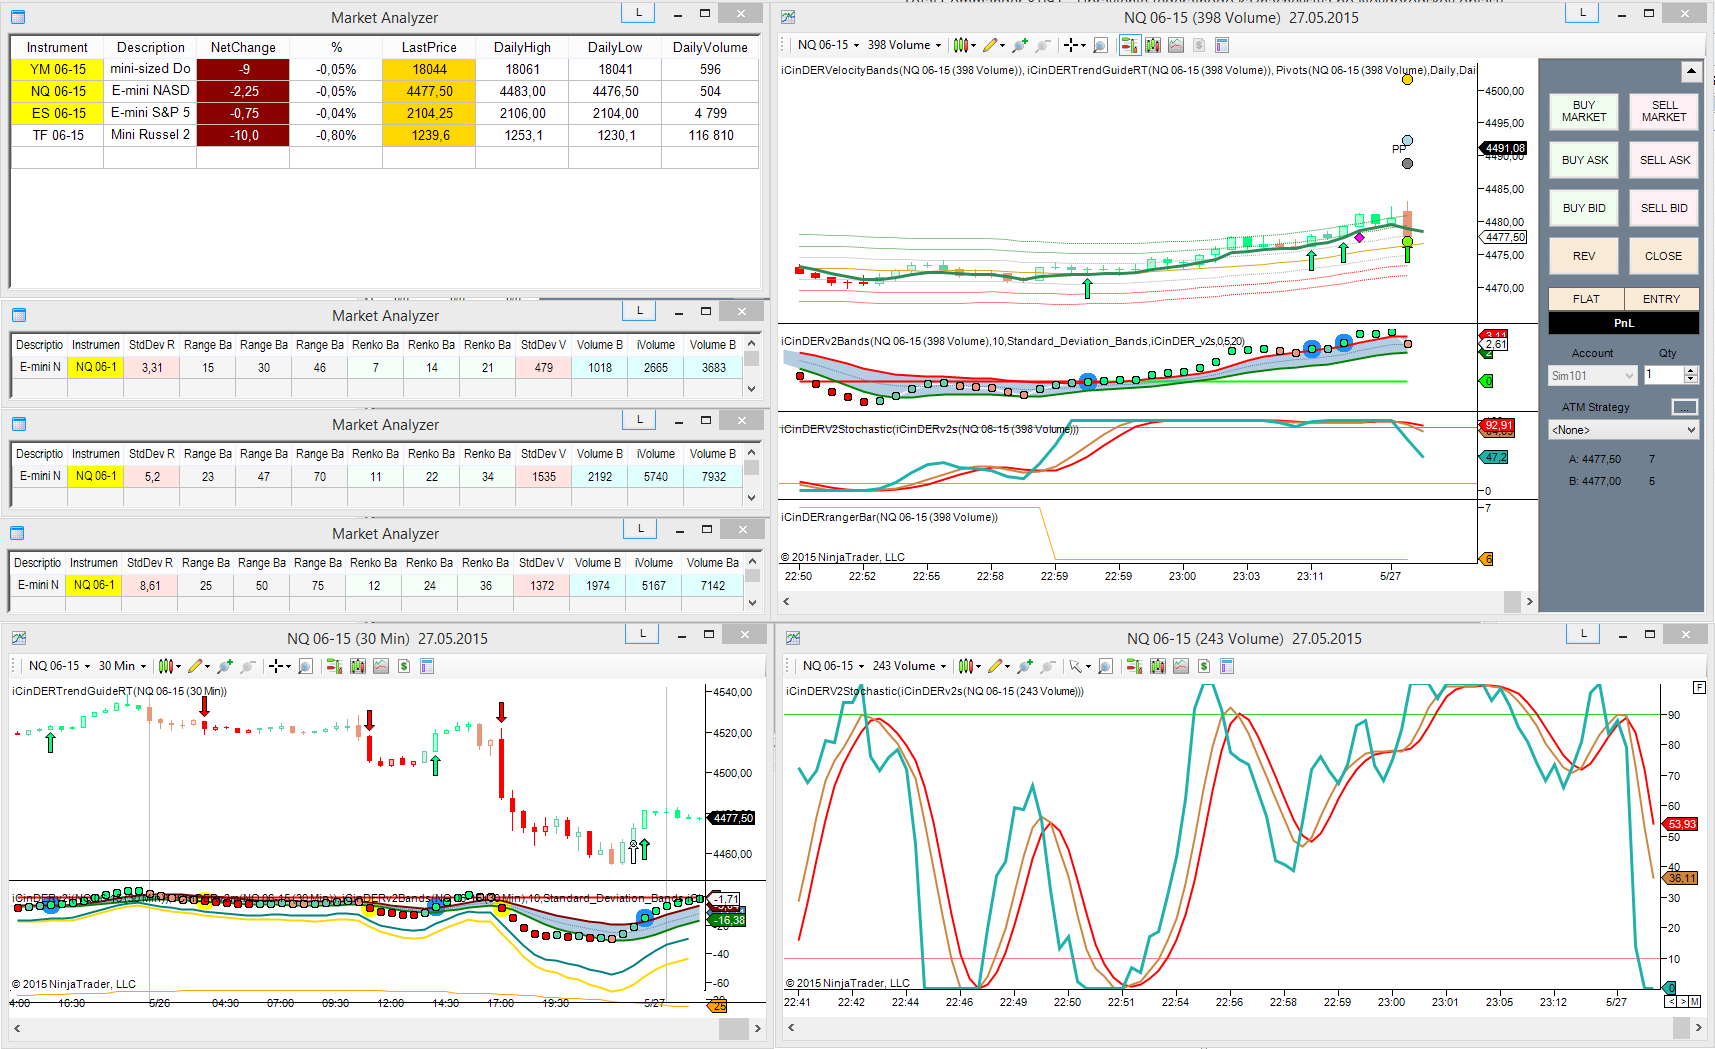Screen dimensions: 1715x1049
Task: Select drawing tools pencil in 398 Volume chart
Action: click(991, 45)
